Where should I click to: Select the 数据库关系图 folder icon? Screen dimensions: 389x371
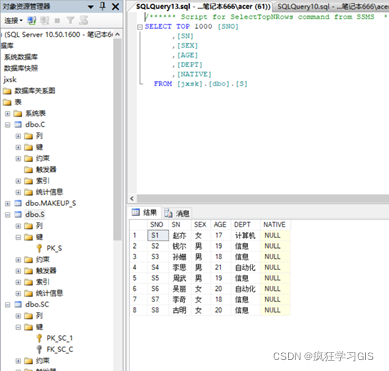pos(7,91)
